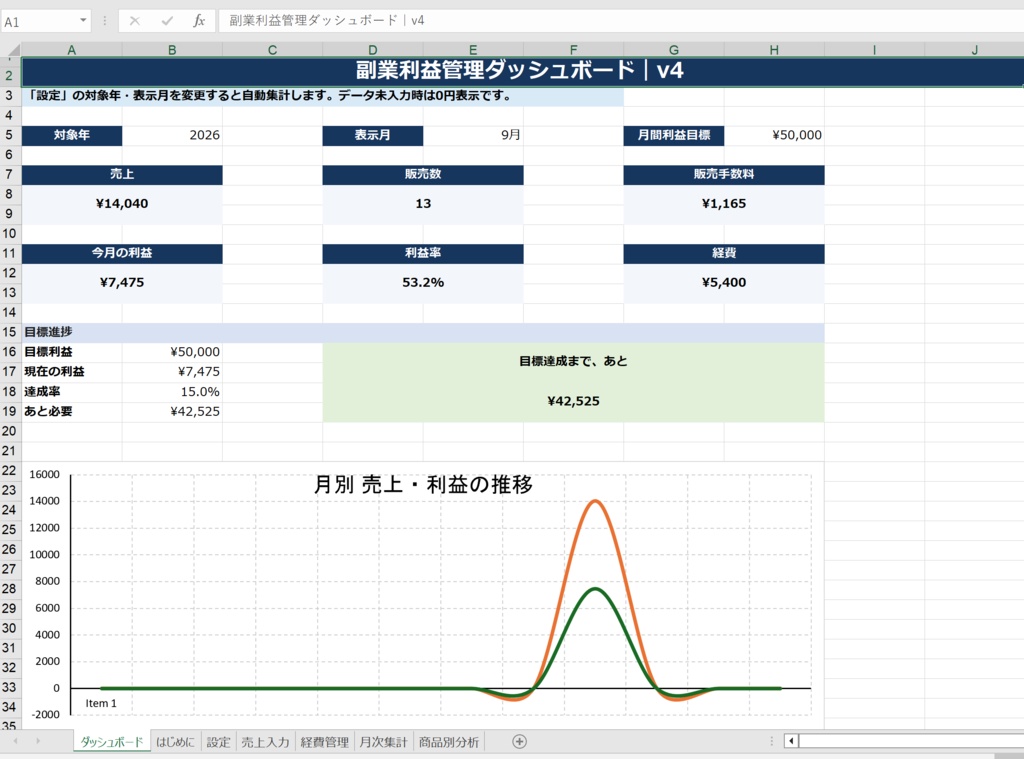This screenshot has height=759, width=1024.
Task: Open the 経費管理 sheet tab
Action: click(x=325, y=742)
